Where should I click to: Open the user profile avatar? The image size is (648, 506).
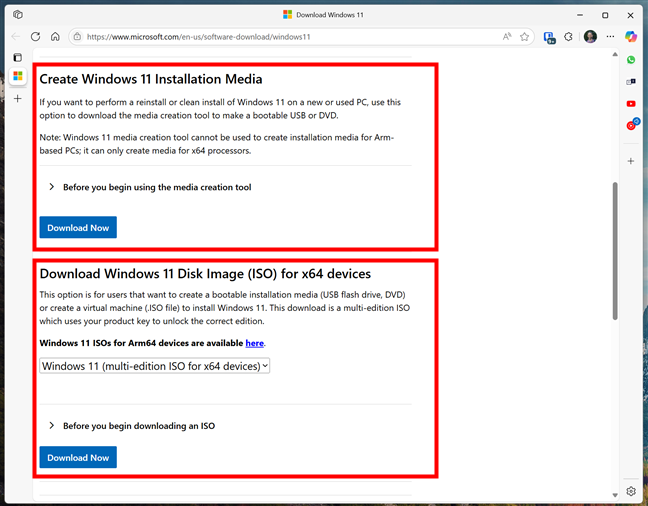click(x=590, y=37)
